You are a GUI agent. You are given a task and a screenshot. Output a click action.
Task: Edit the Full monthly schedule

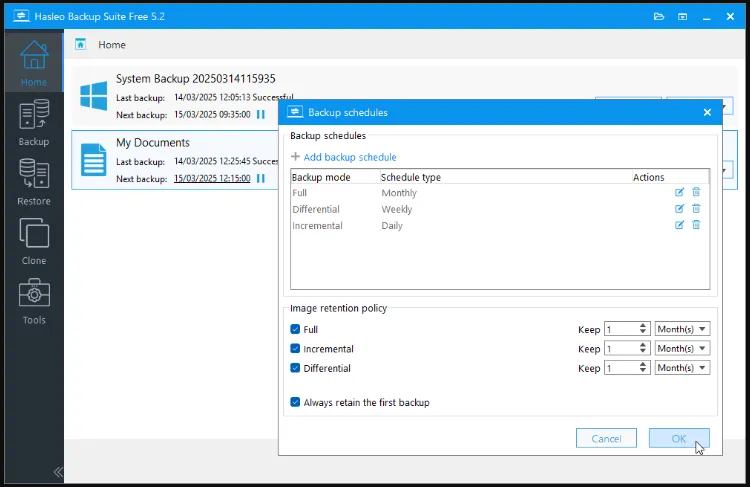coord(679,192)
